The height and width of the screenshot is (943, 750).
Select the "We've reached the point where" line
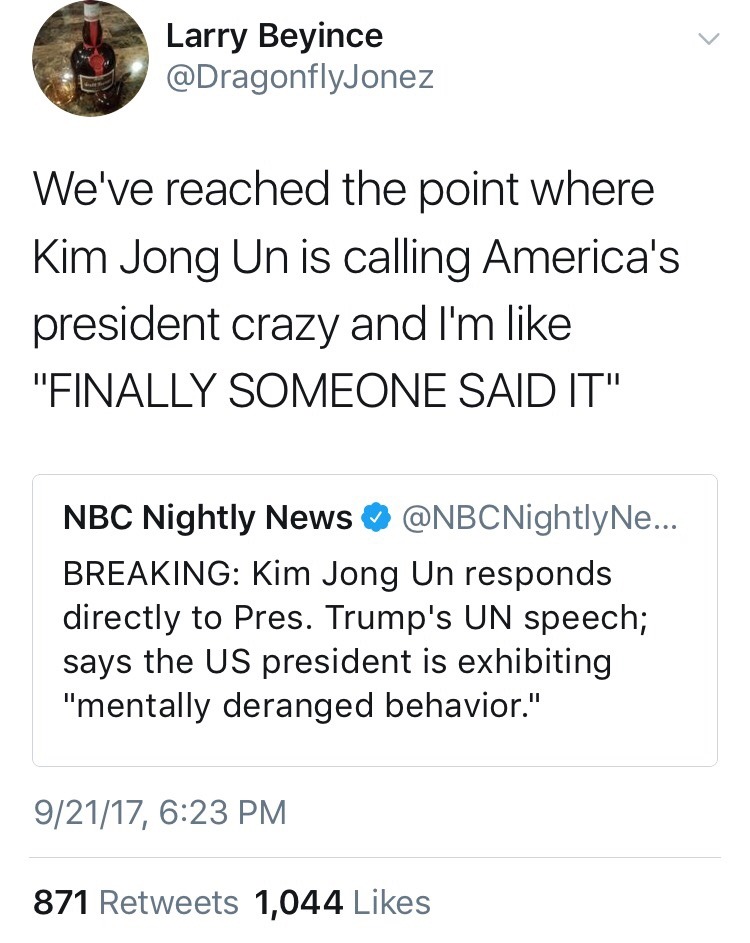tap(343, 190)
